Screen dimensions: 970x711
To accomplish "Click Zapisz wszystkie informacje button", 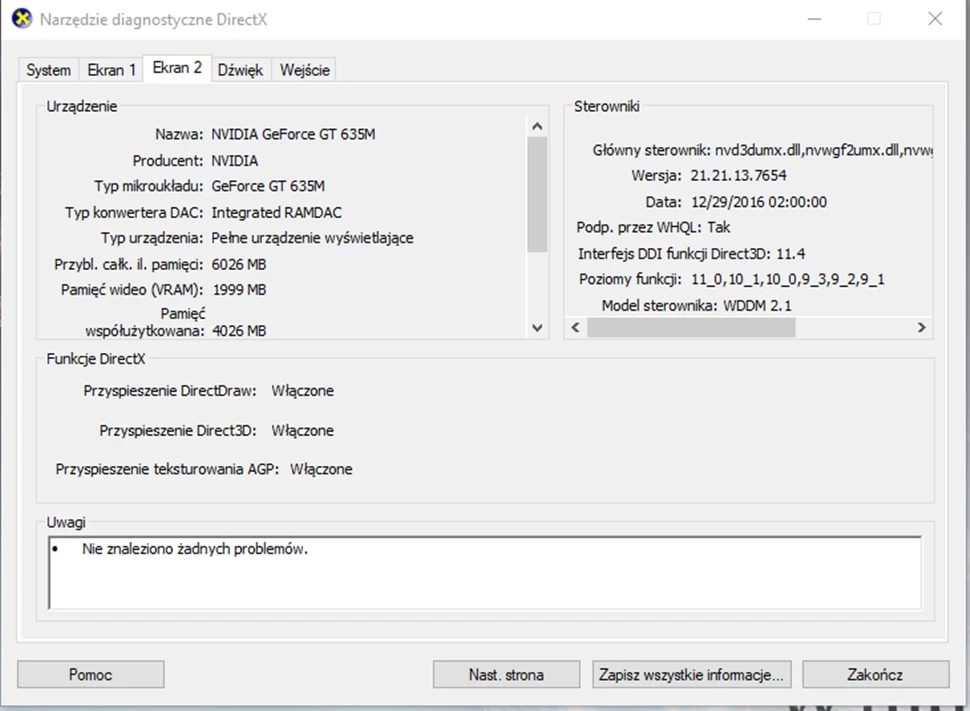I will click(692, 674).
